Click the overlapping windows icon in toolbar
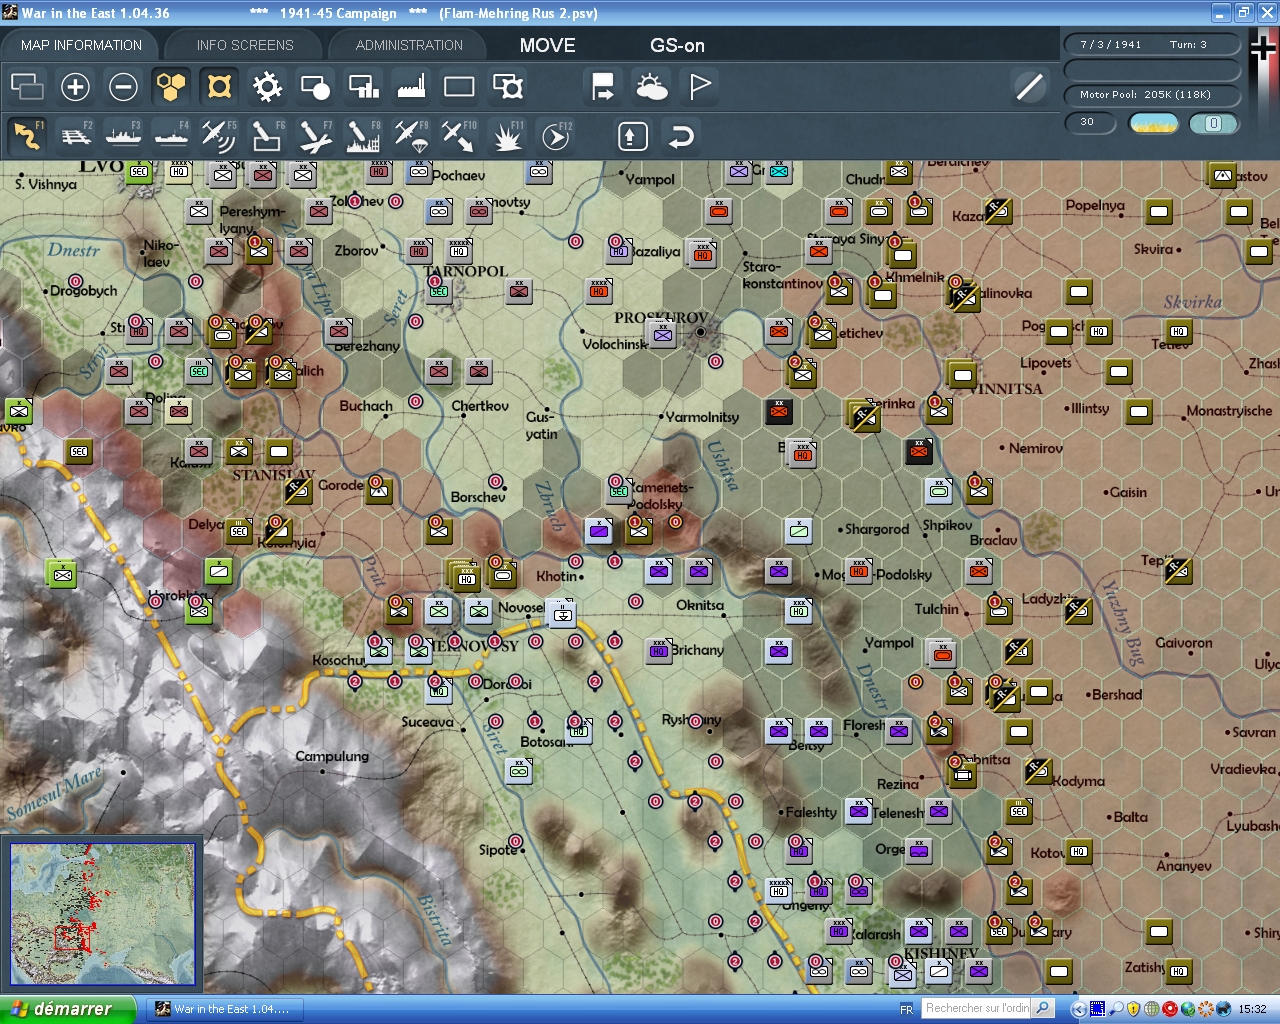Viewport: 1280px width, 1024px height. click(27, 87)
